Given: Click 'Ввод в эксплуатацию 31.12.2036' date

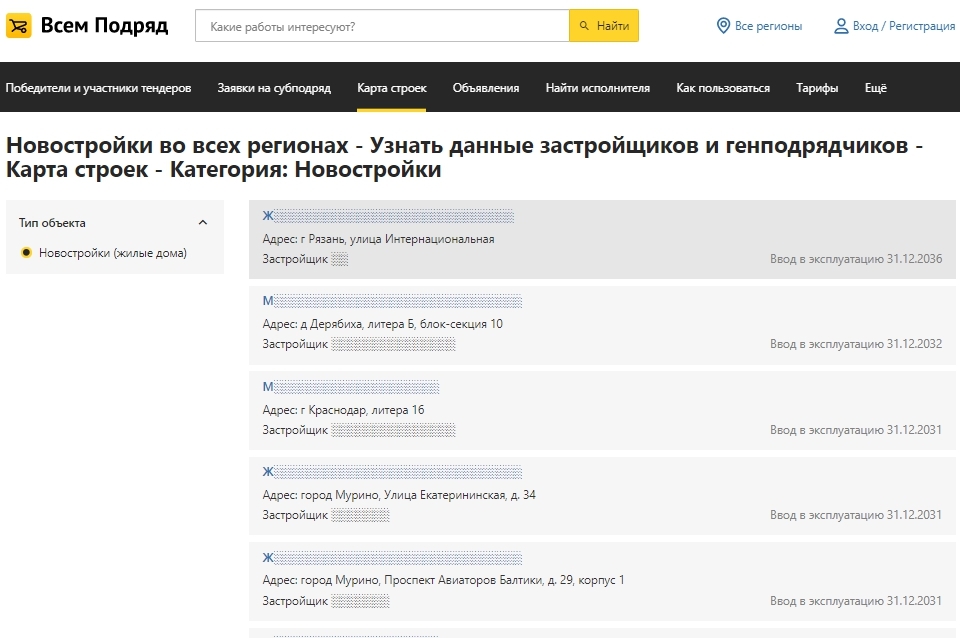Looking at the screenshot, I should click(856, 259).
